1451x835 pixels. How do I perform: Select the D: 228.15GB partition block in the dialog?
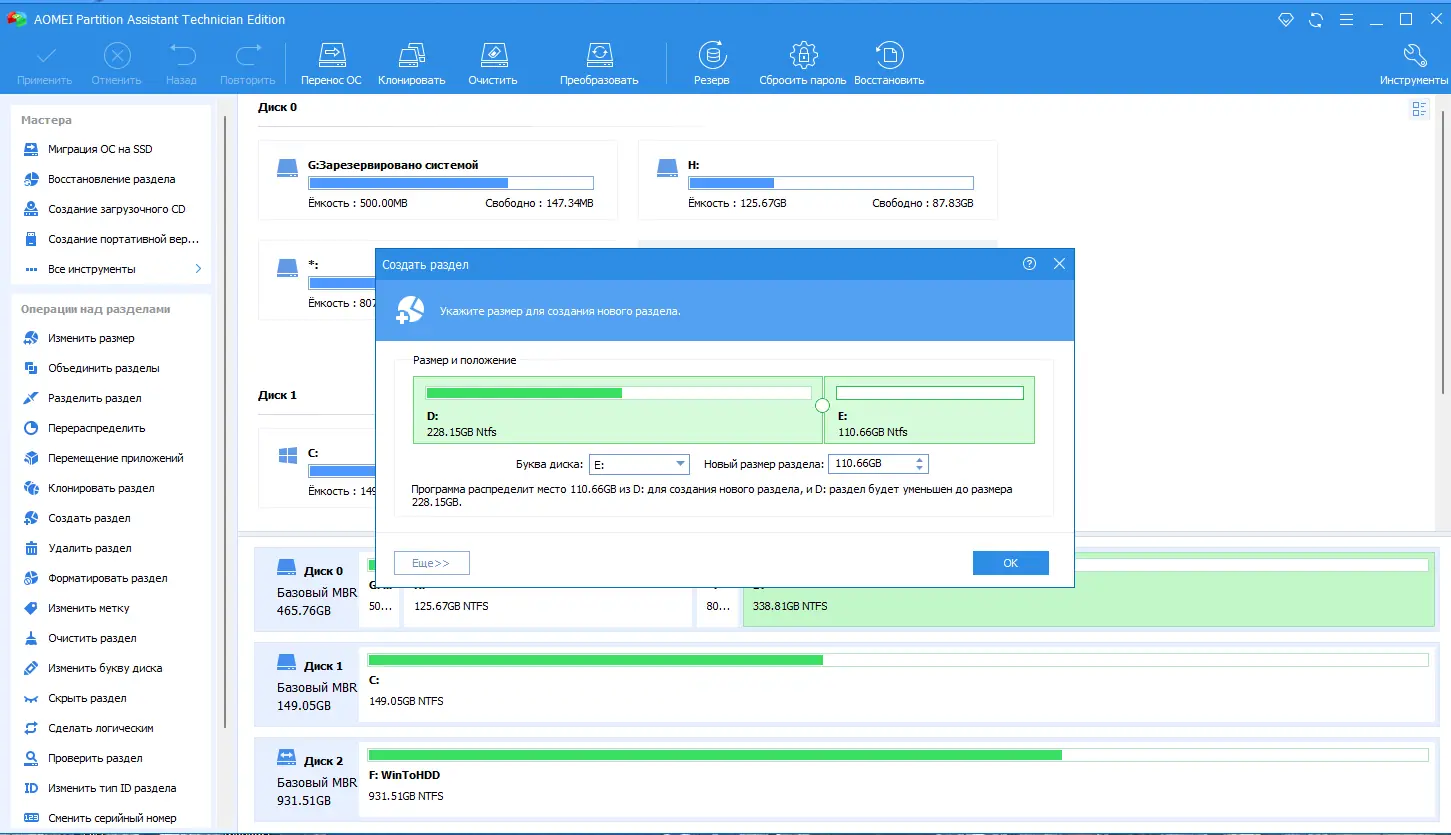(618, 410)
